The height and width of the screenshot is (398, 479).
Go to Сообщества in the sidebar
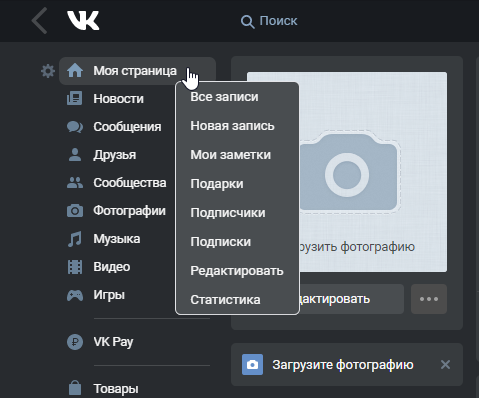click(x=130, y=183)
